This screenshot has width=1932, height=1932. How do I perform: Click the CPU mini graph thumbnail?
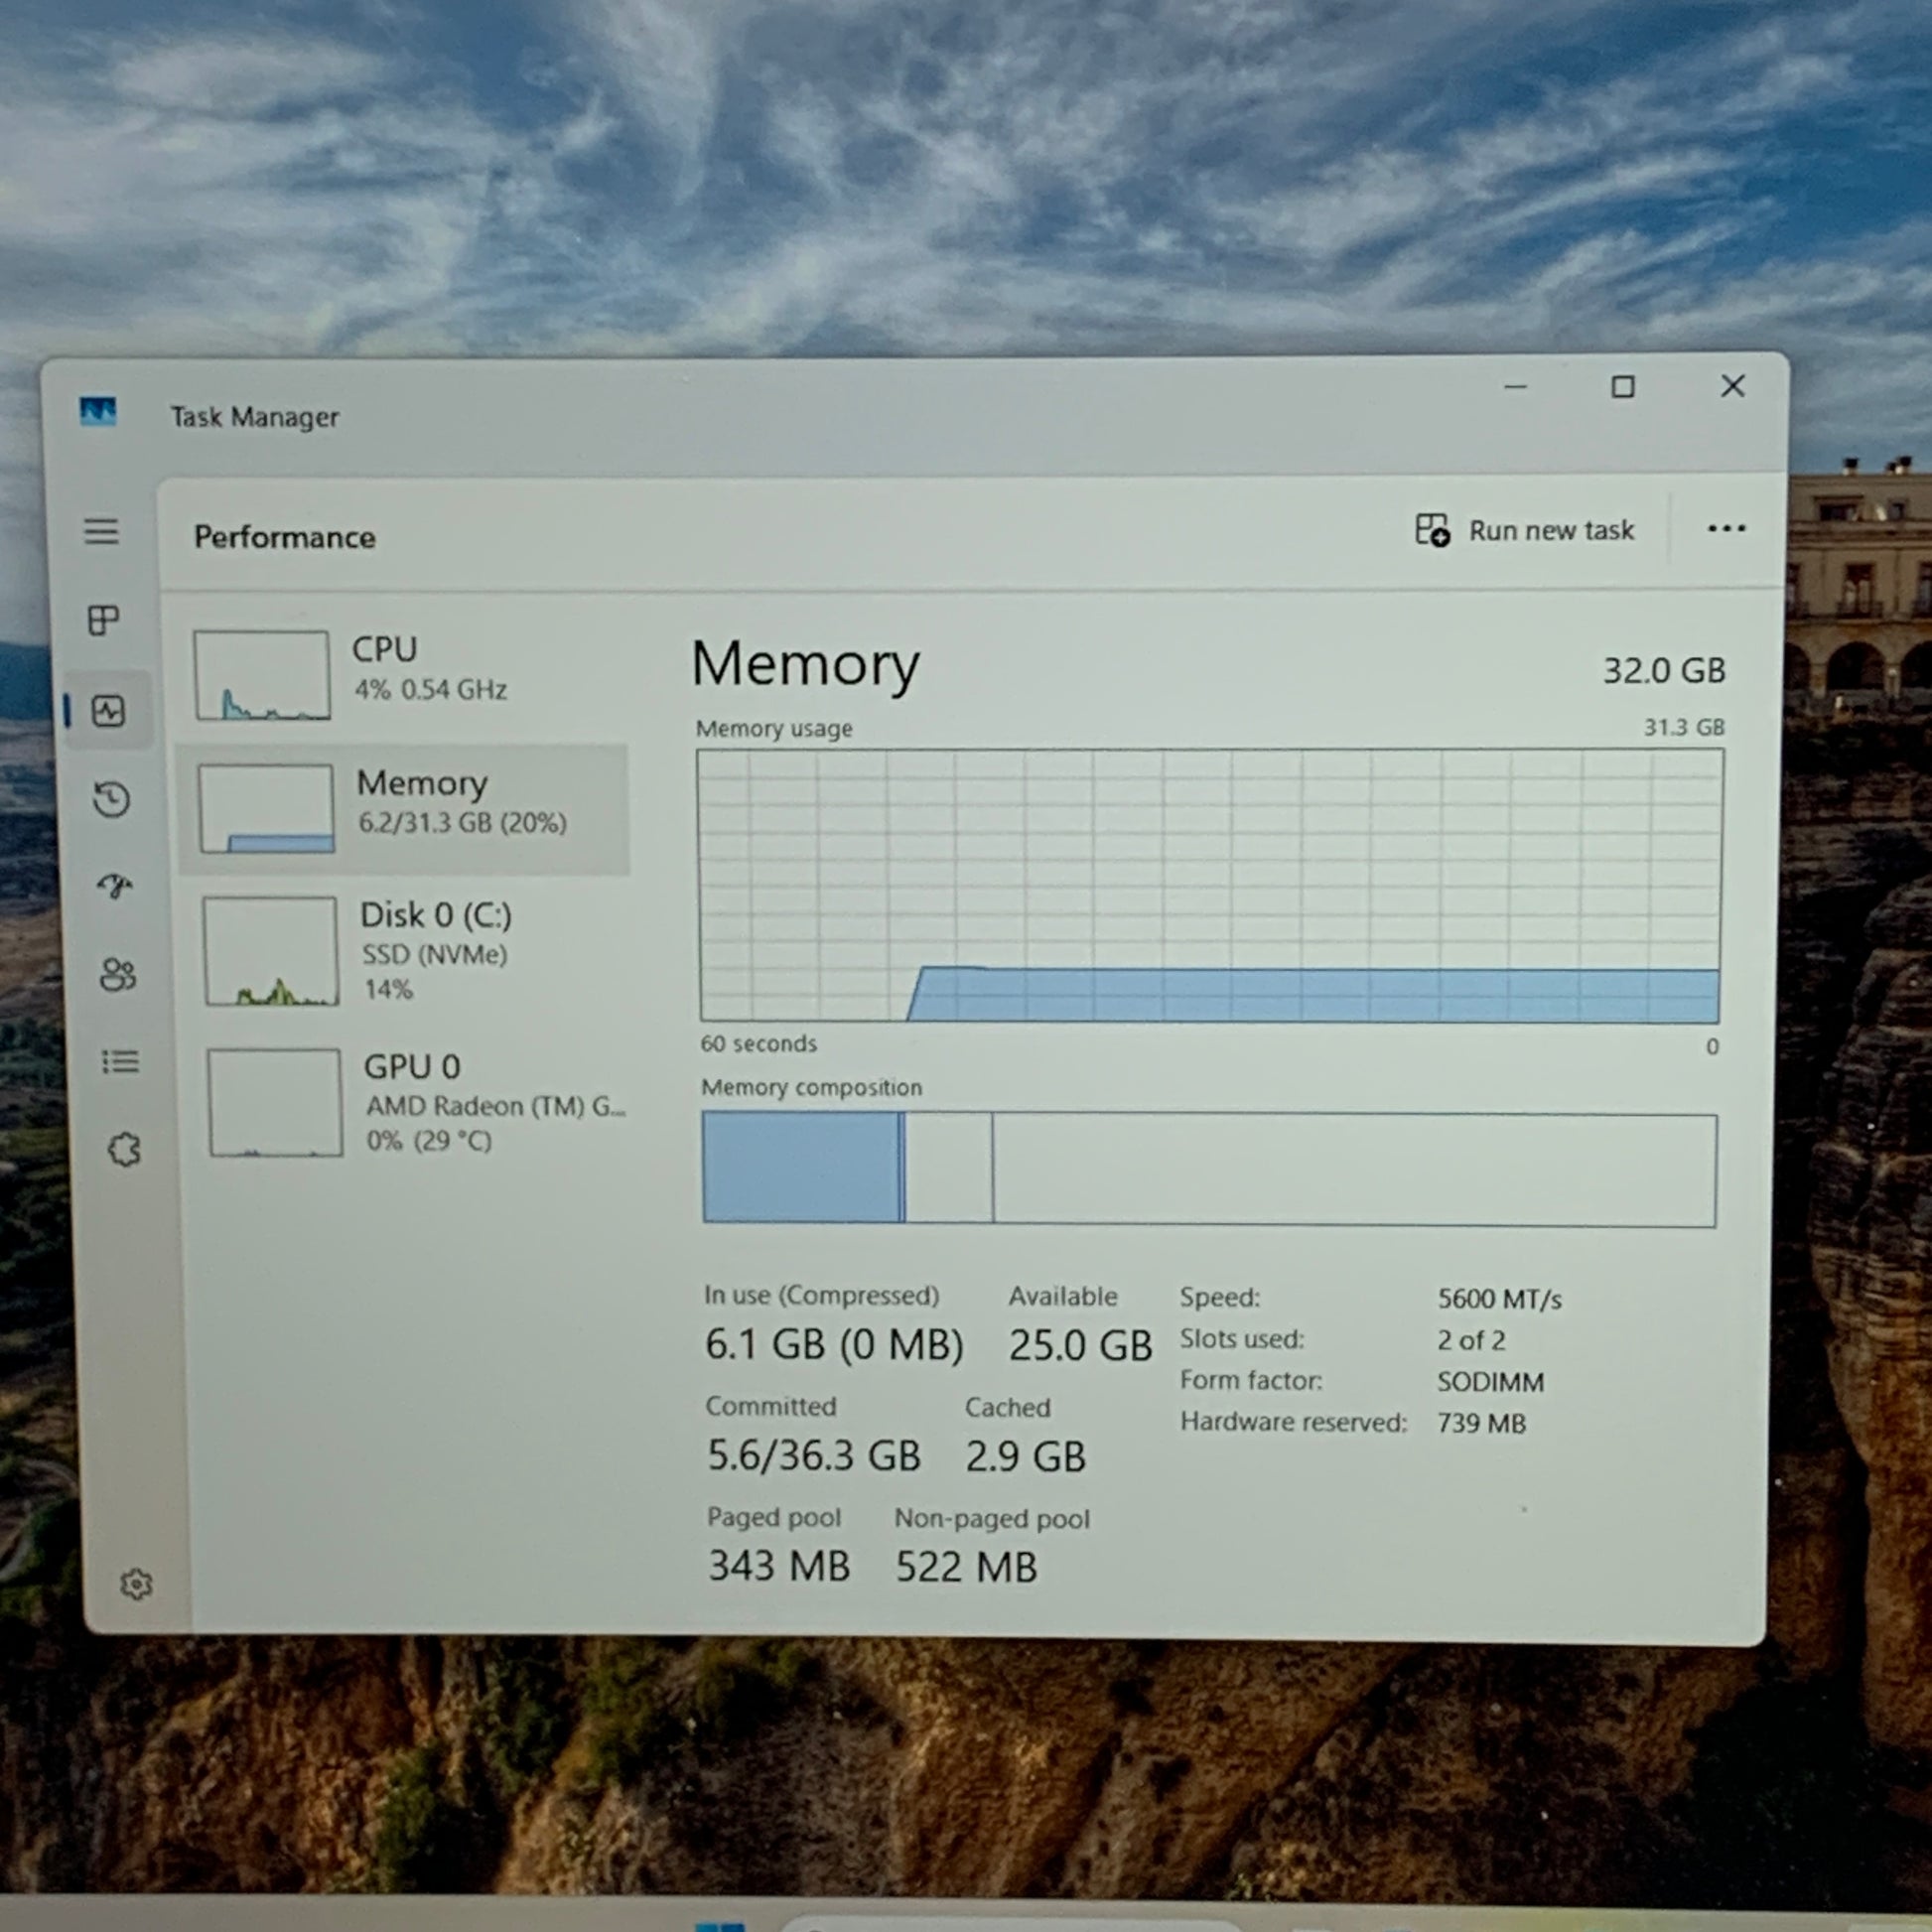(262, 675)
